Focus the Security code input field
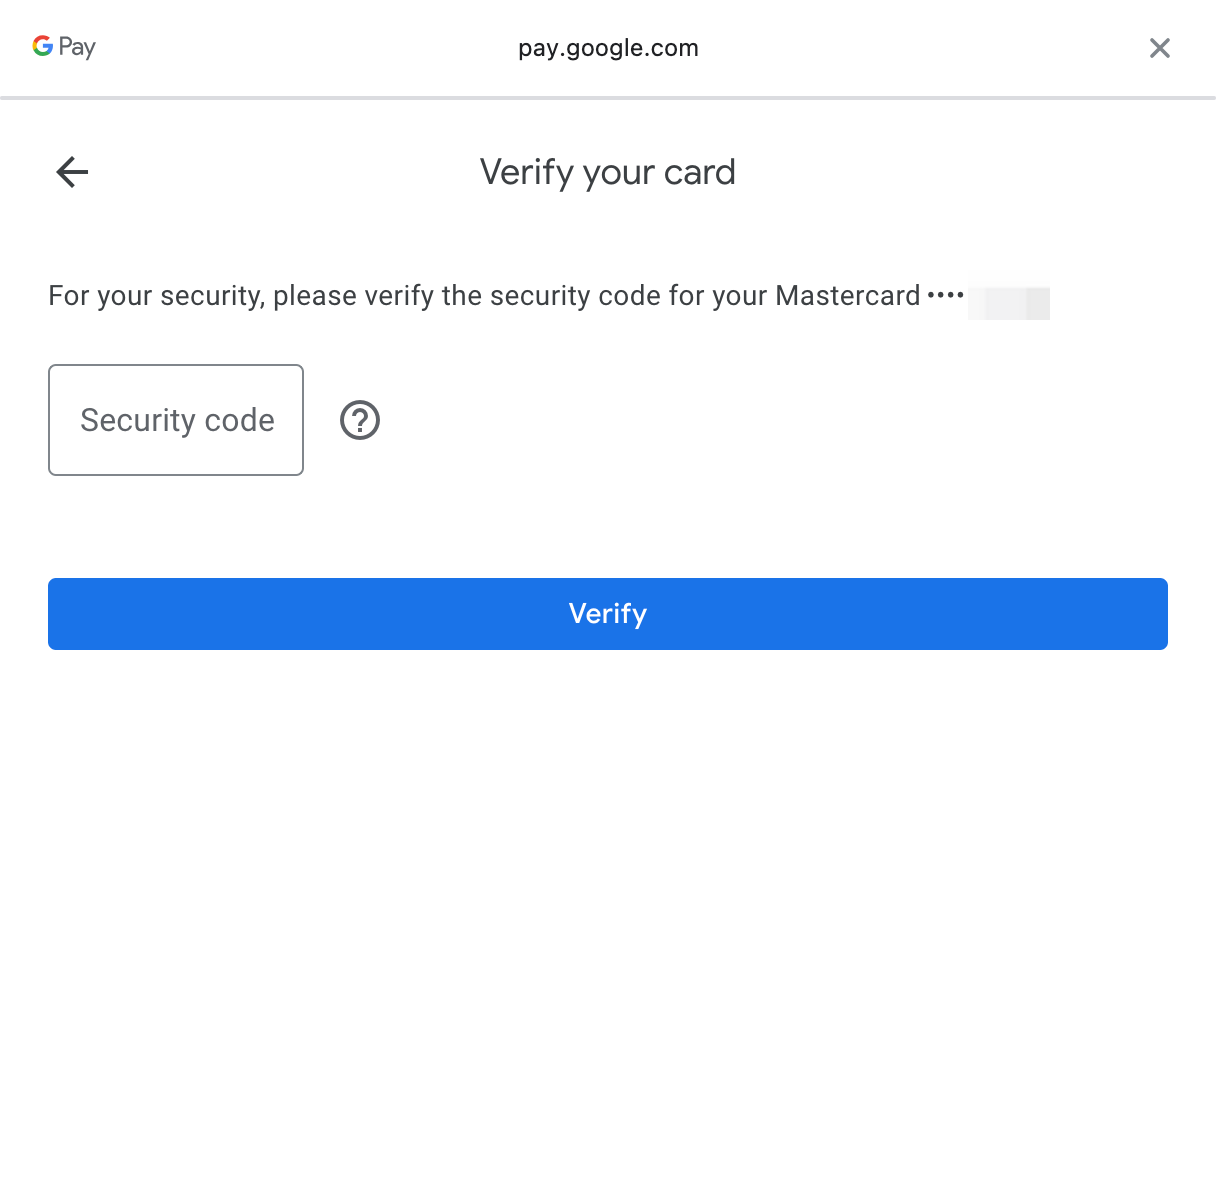 pyautogui.click(x=176, y=420)
